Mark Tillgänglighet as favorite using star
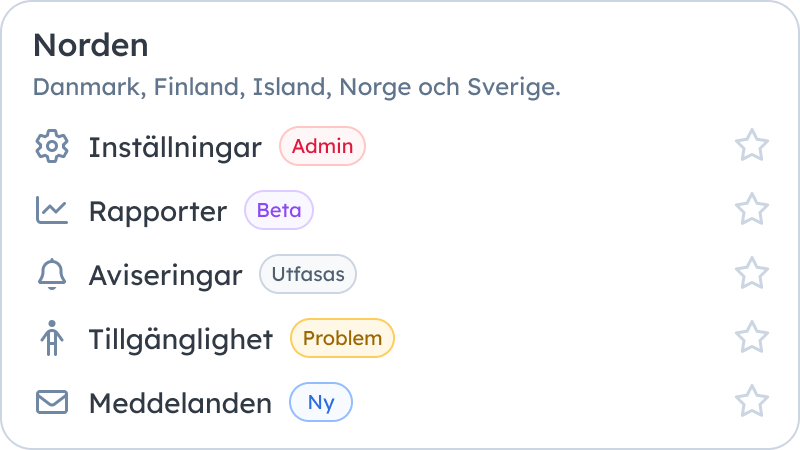This screenshot has height=450, width=800. coord(752,338)
